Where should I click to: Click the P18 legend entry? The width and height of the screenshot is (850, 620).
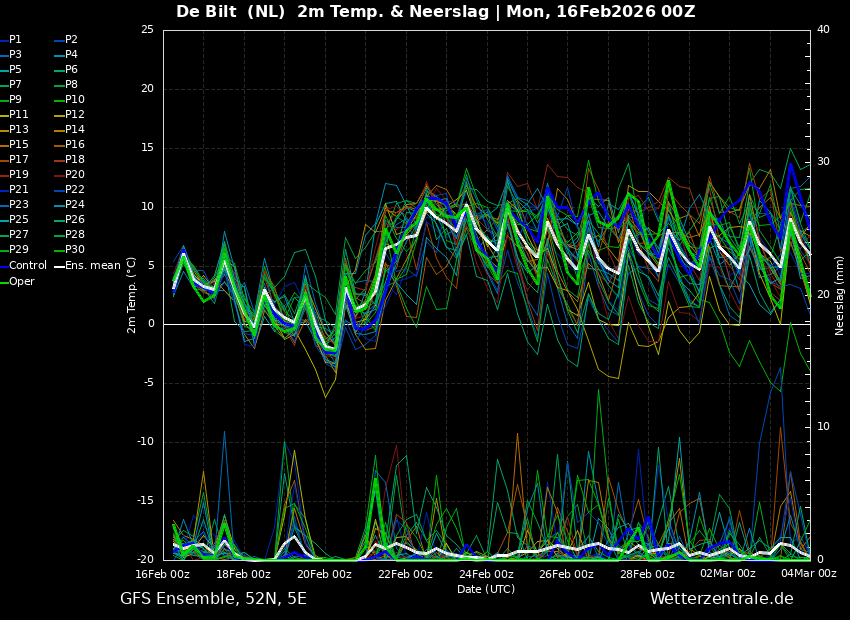pos(74,160)
